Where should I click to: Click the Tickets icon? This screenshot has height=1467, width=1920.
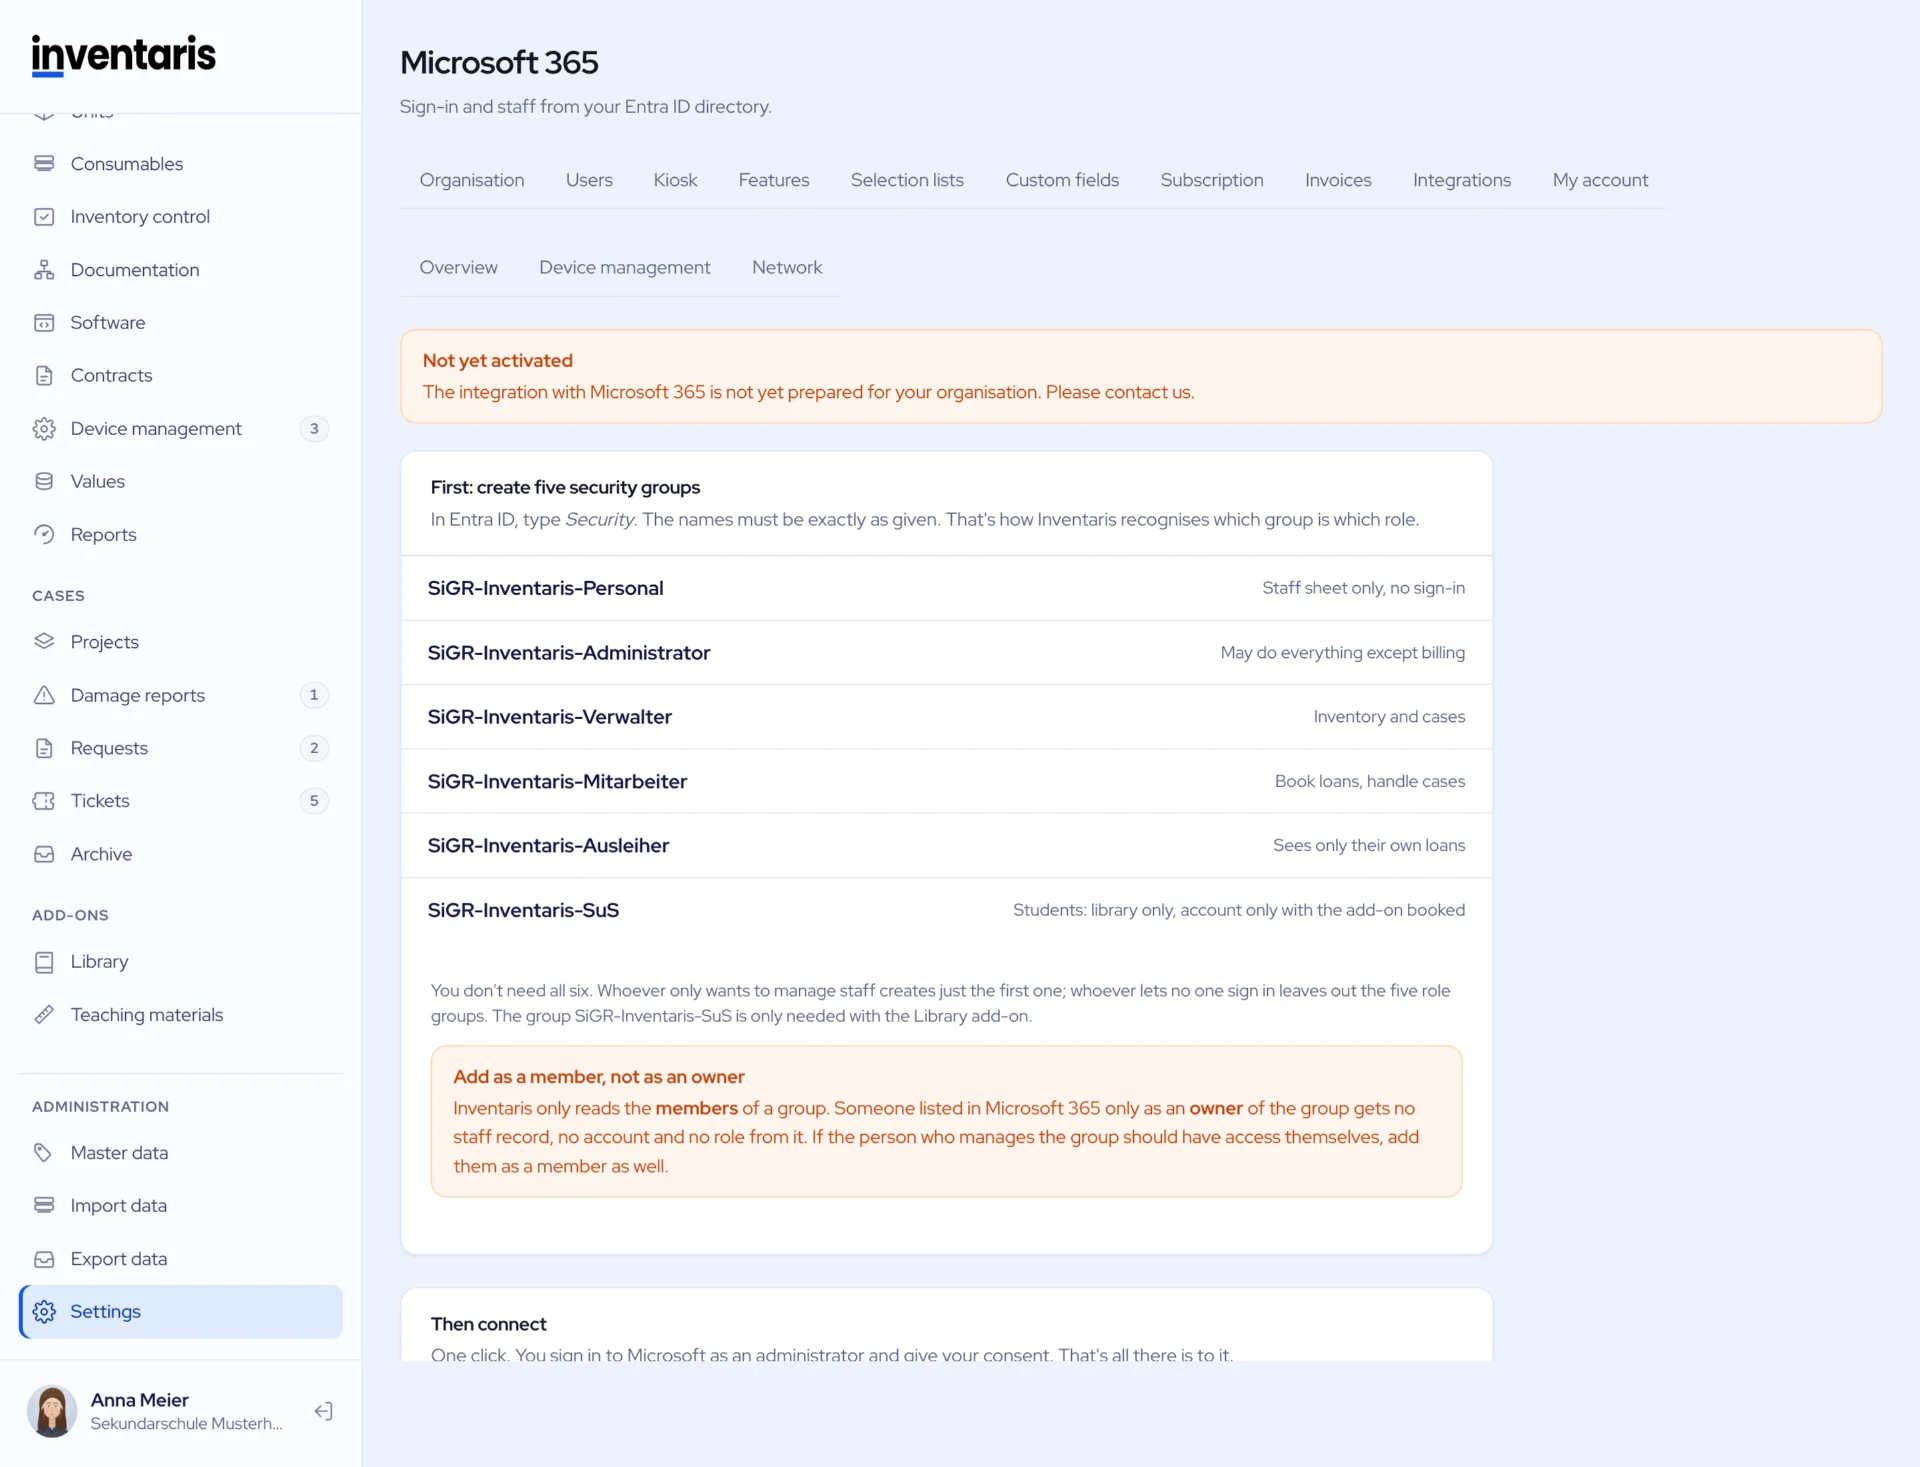pos(44,800)
